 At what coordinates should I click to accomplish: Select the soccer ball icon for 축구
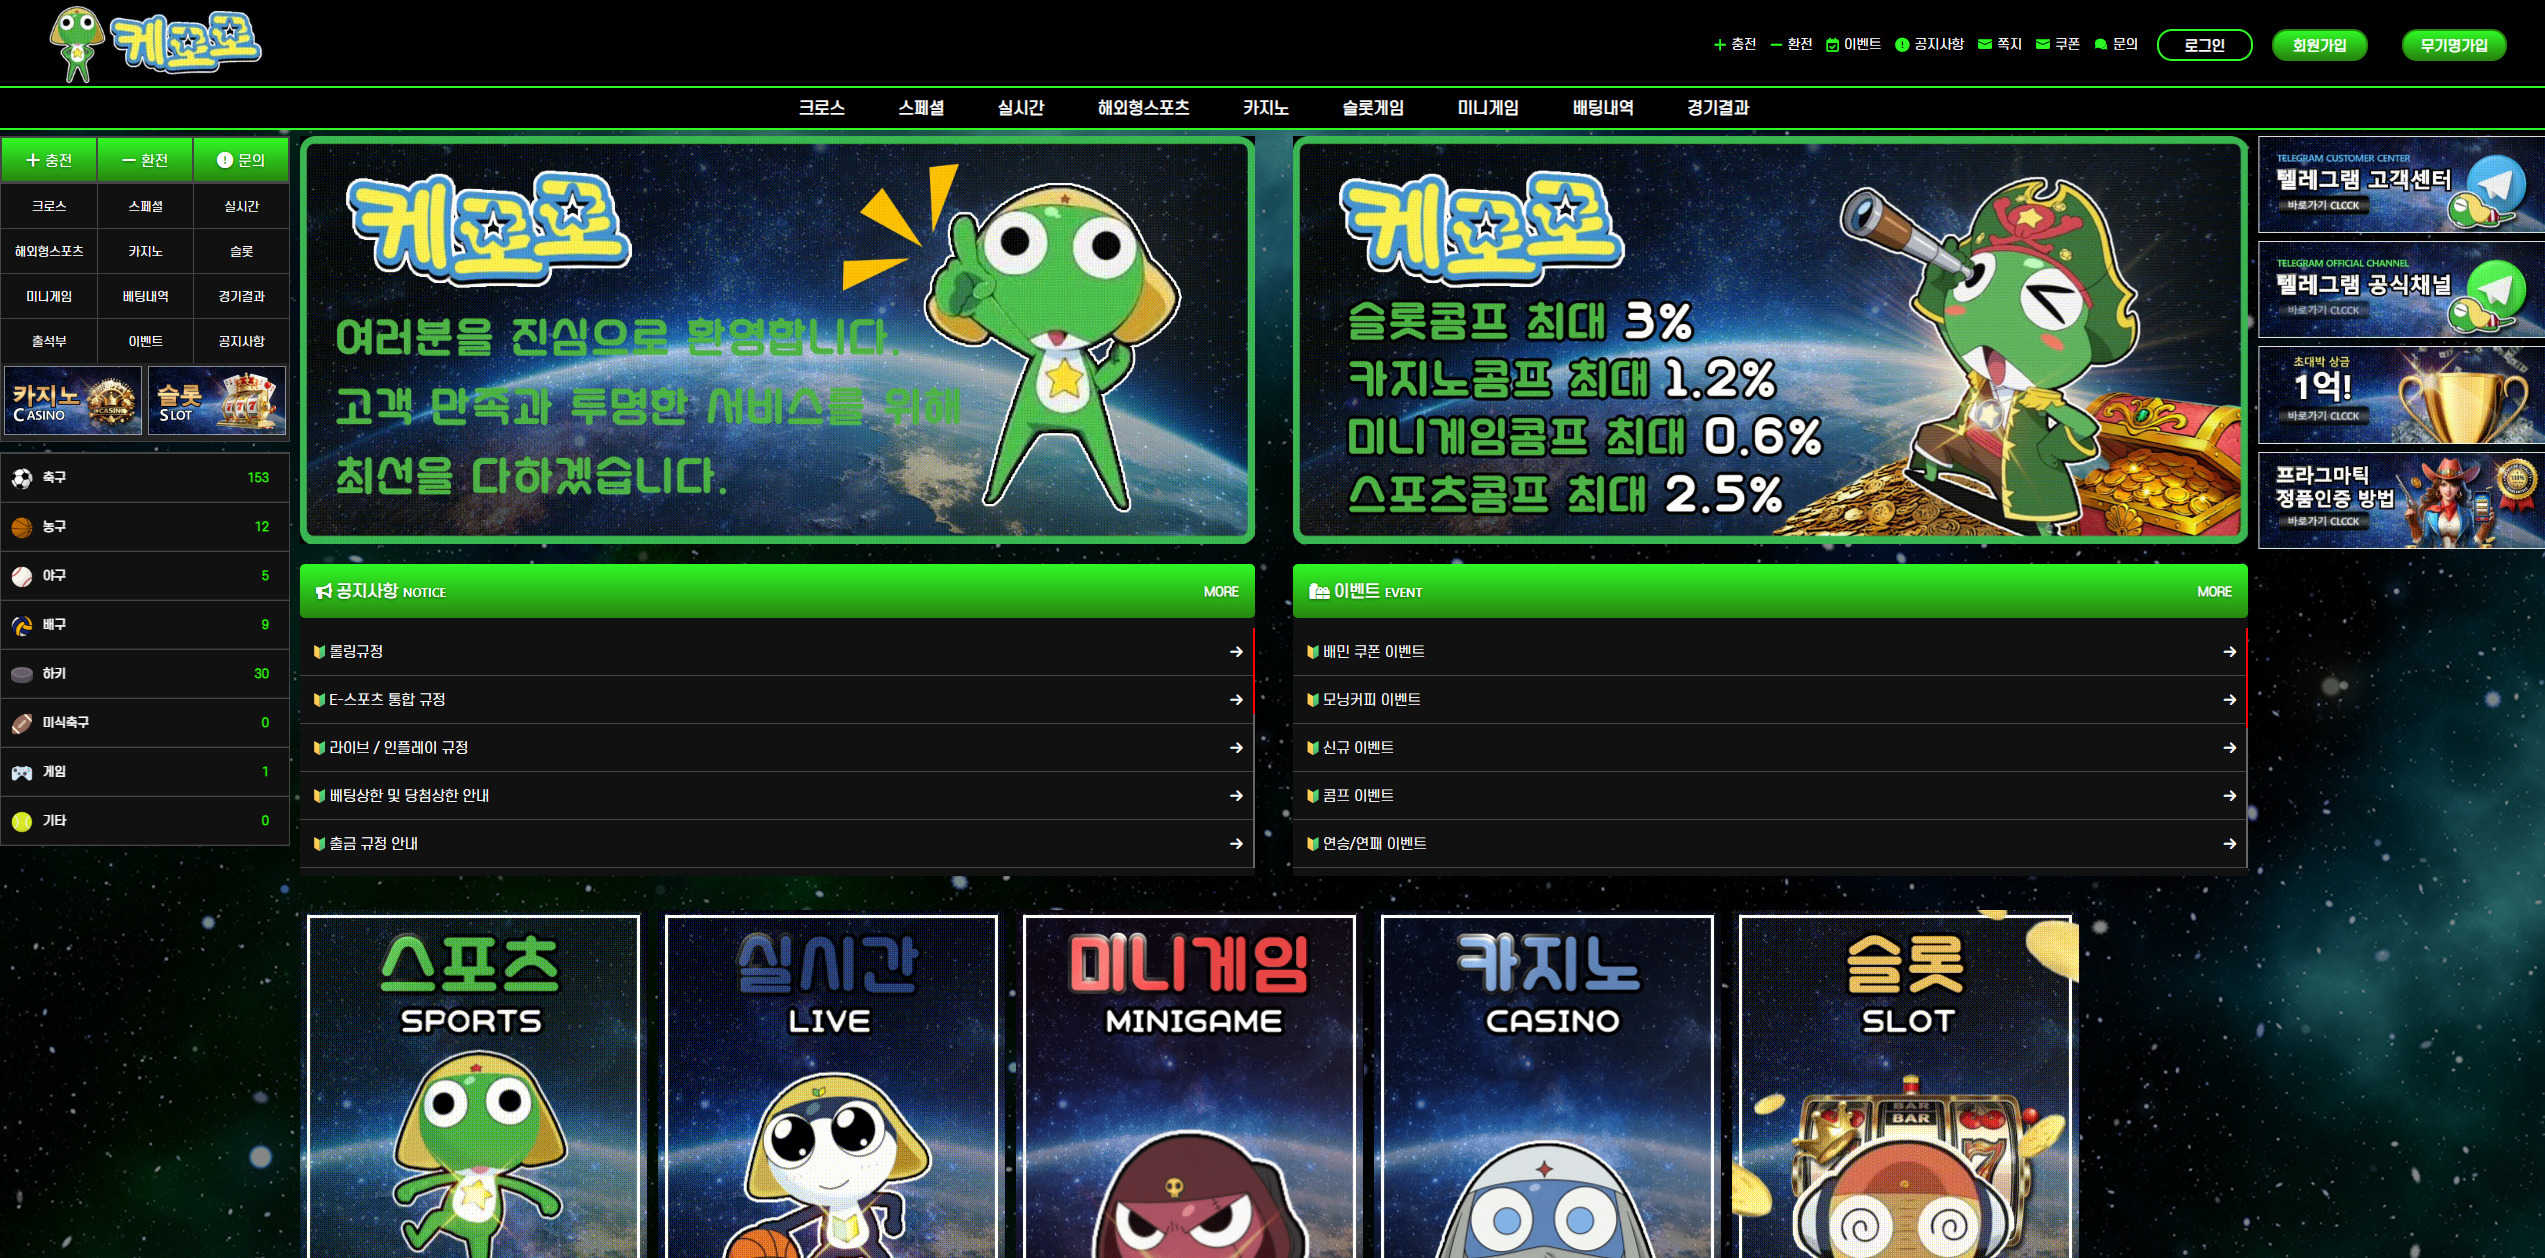click(22, 478)
